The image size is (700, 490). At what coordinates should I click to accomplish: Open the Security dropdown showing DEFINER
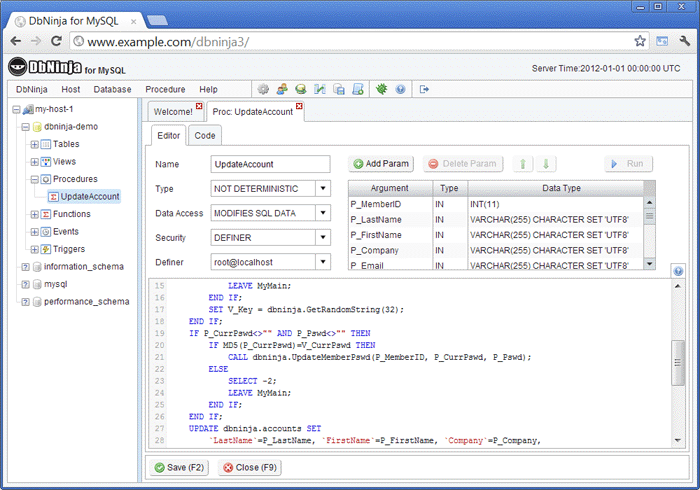click(322, 238)
